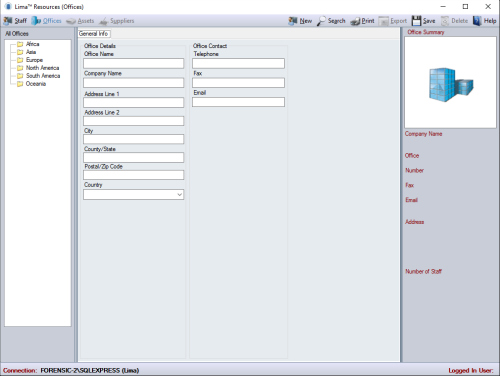Click the New button label

(x=306, y=21)
